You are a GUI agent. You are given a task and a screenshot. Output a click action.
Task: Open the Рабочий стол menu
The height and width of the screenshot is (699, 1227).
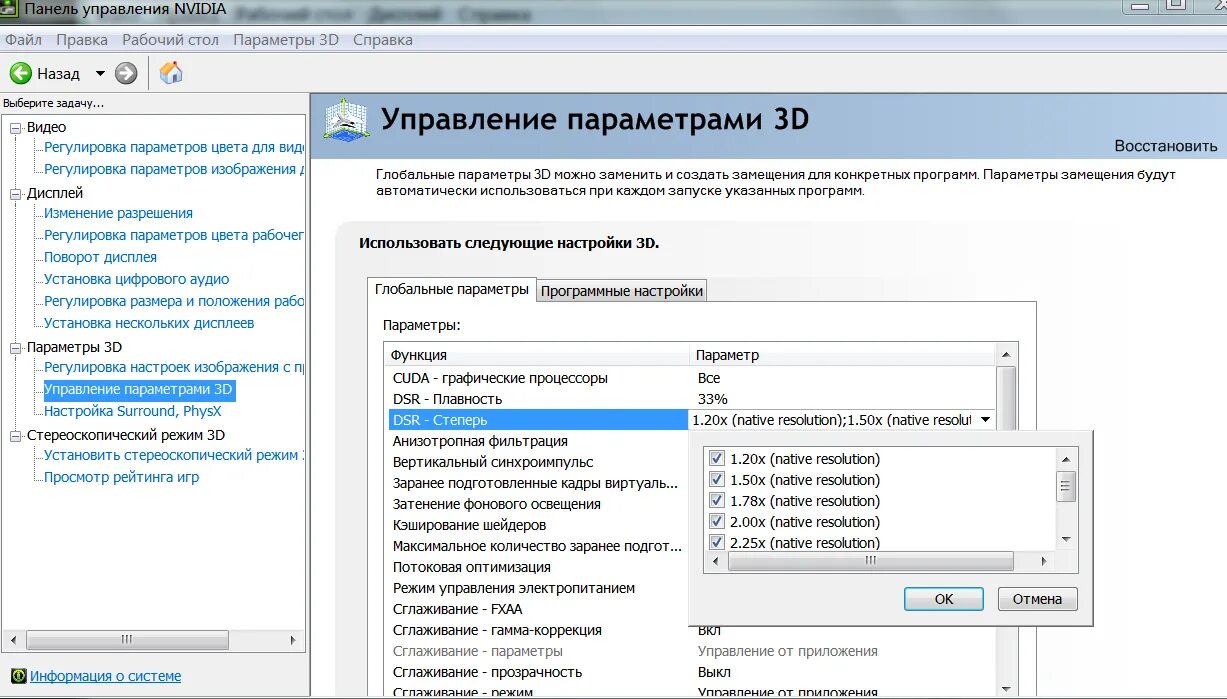click(171, 40)
